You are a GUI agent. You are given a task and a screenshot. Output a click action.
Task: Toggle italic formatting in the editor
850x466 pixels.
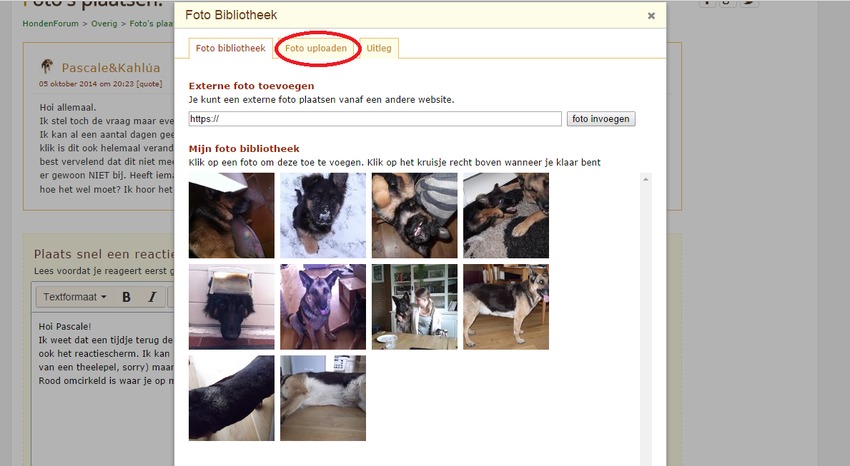point(152,297)
